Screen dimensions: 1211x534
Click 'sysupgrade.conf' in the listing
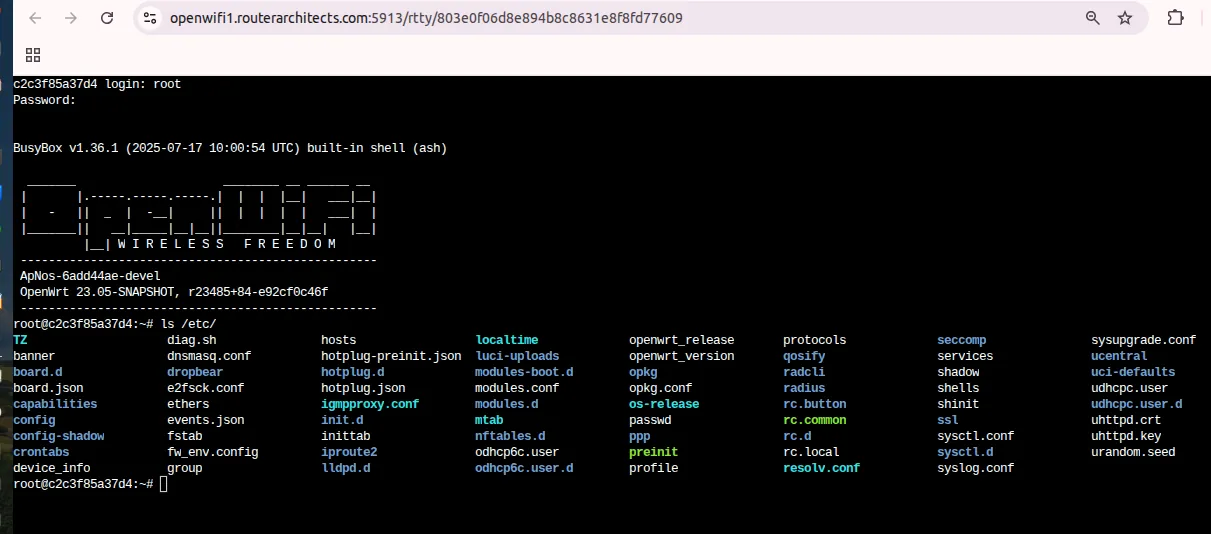pyautogui.click(x=1143, y=340)
